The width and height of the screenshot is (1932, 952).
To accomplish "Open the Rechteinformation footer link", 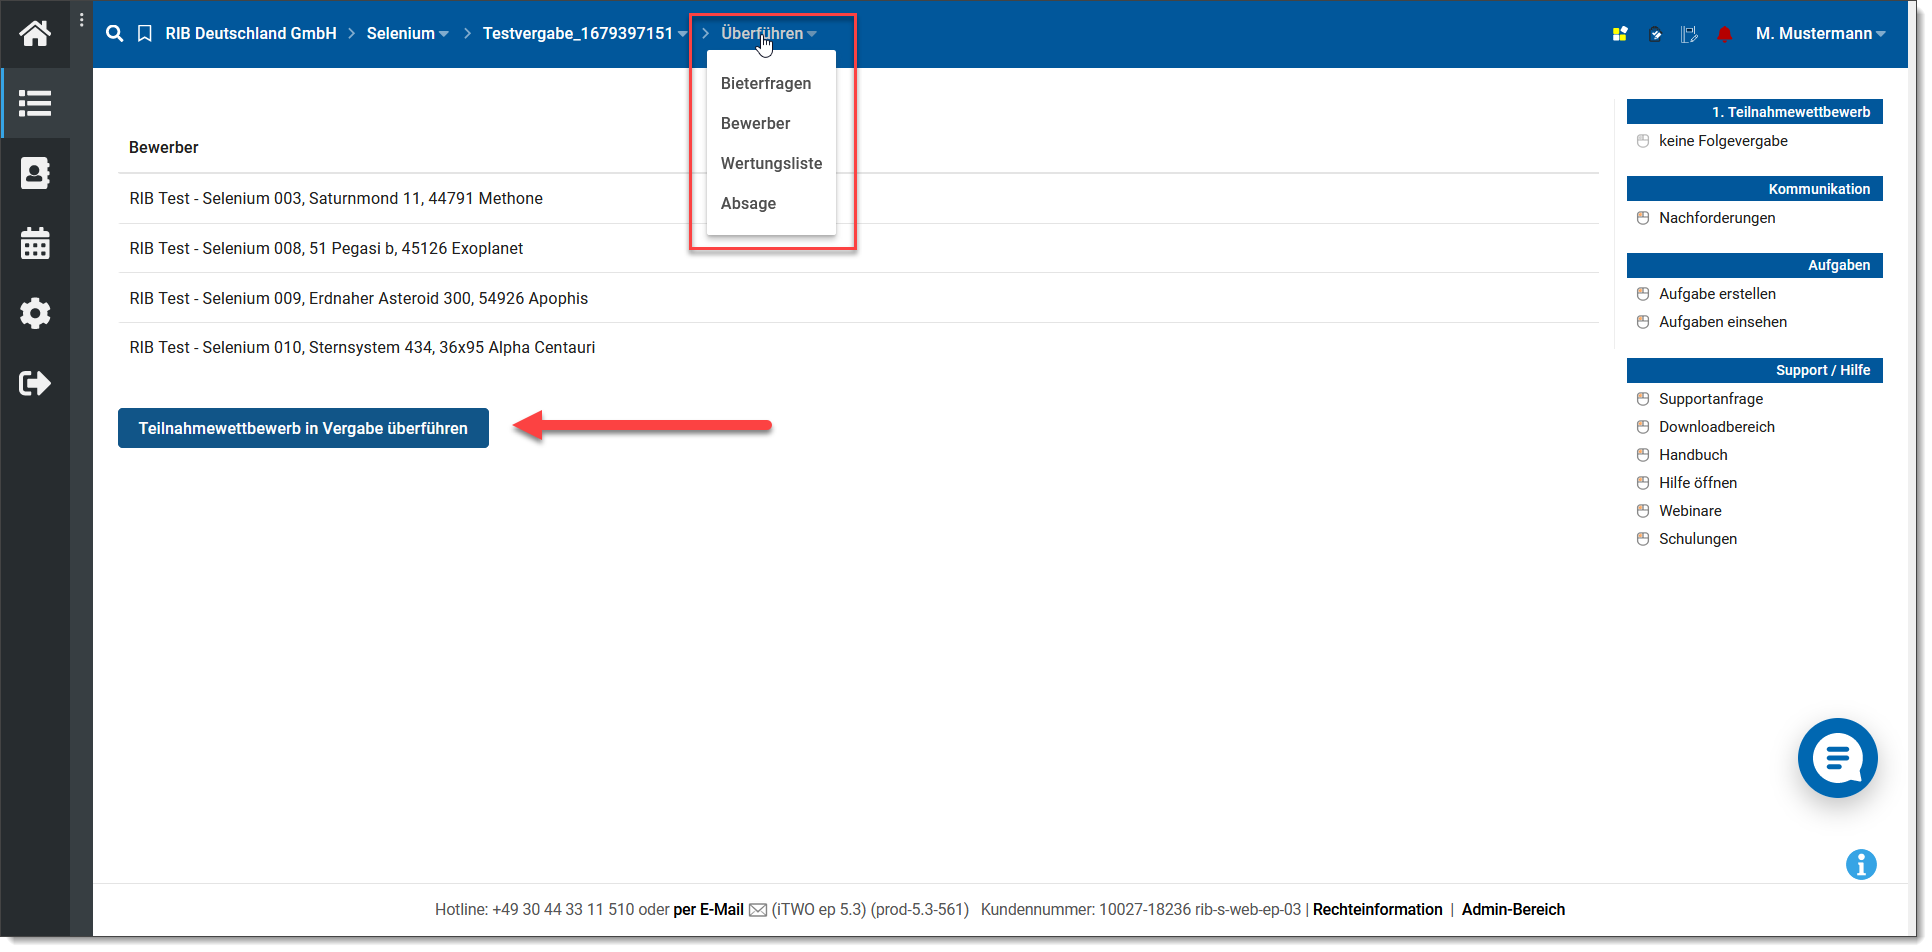I will coord(1377,910).
